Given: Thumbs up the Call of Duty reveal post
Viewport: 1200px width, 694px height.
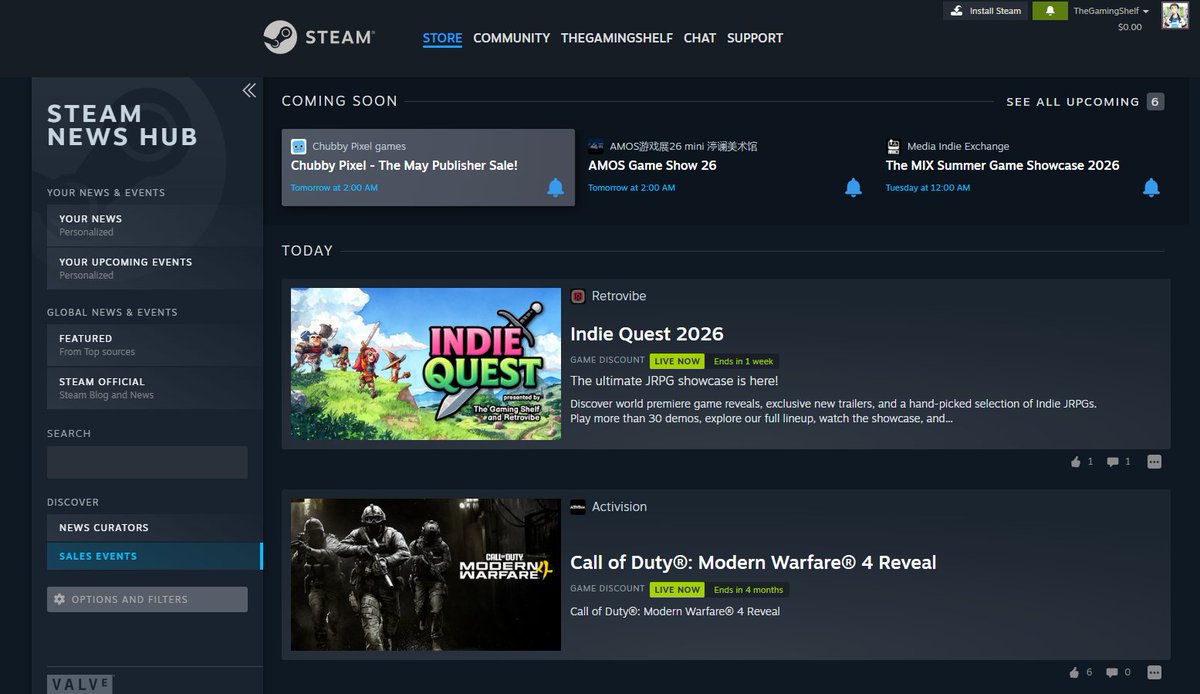Looking at the screenshot, I should click(1076, 672).
